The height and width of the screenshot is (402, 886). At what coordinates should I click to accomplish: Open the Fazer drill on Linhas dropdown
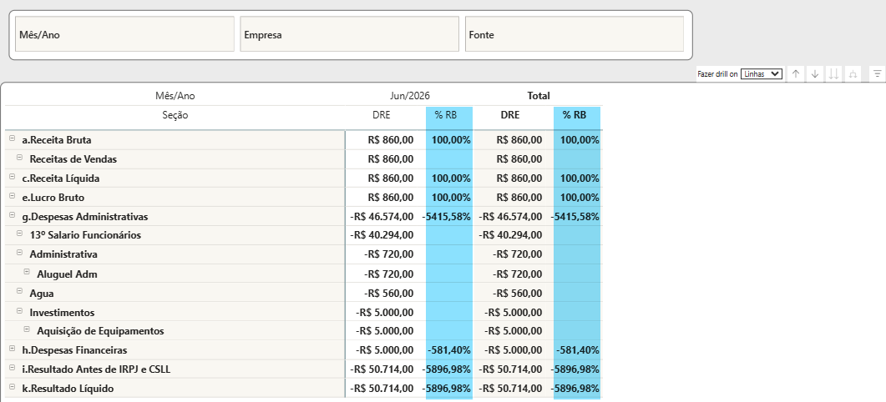tap(761, 74)
